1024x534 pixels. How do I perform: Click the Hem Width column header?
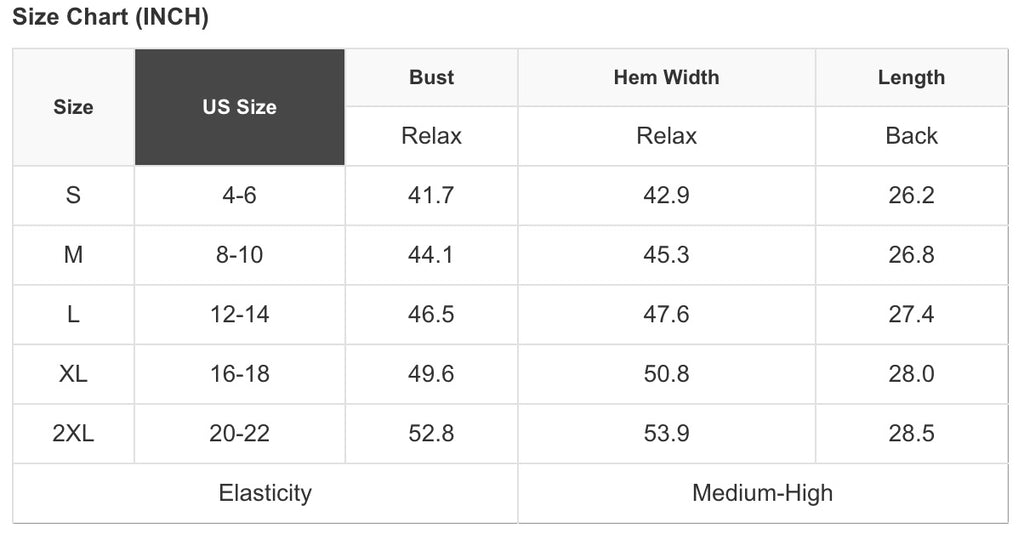tap(666, 77)
